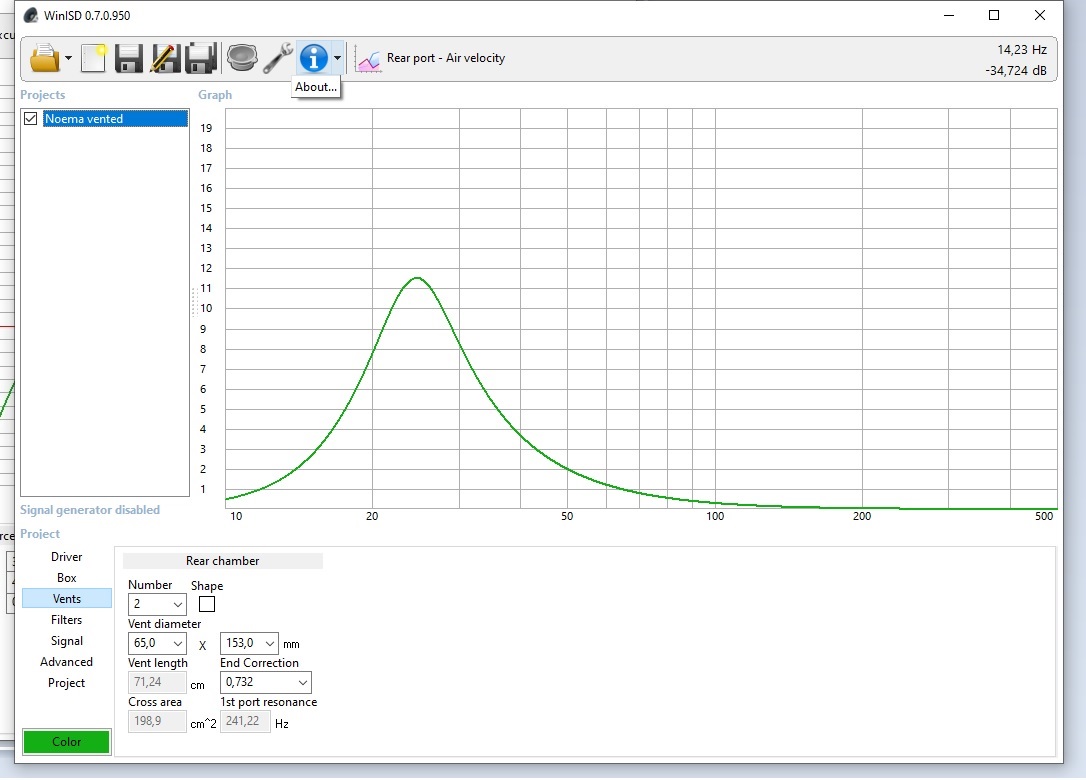Viewport: 1086px width, 780px height.
Task: Open project with the folder icon
Action: [45, 58]
